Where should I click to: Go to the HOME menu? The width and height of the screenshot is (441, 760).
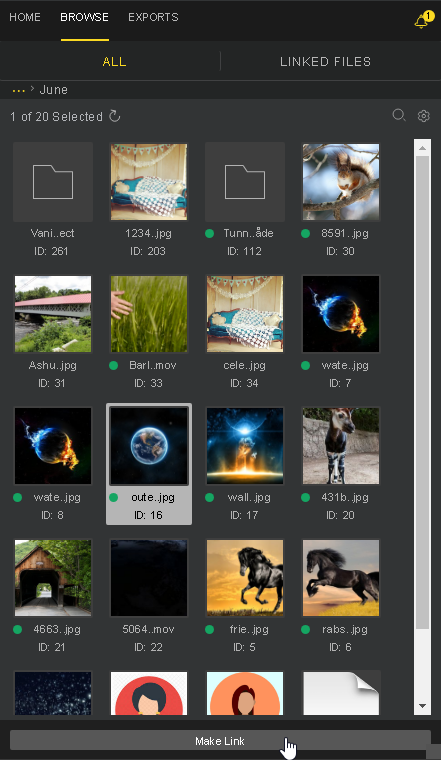[25, 17]
